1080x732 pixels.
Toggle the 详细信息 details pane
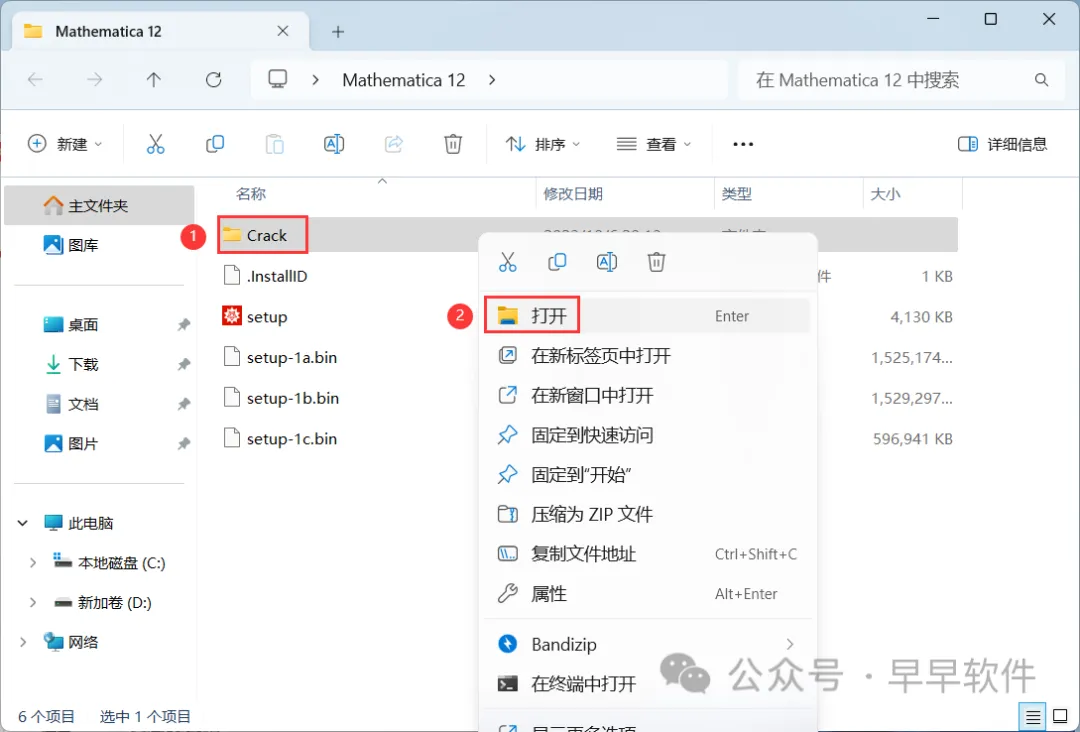(x=1002, y=144)
